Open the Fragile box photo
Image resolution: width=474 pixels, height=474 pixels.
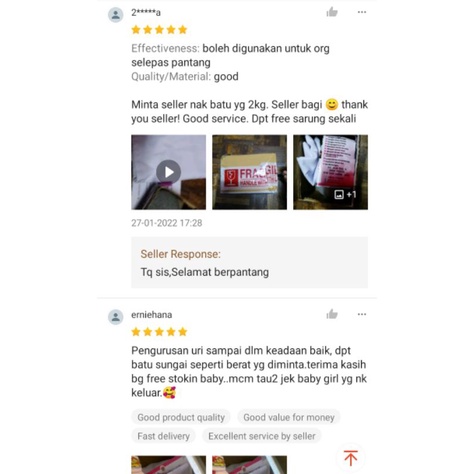[249, 172]
